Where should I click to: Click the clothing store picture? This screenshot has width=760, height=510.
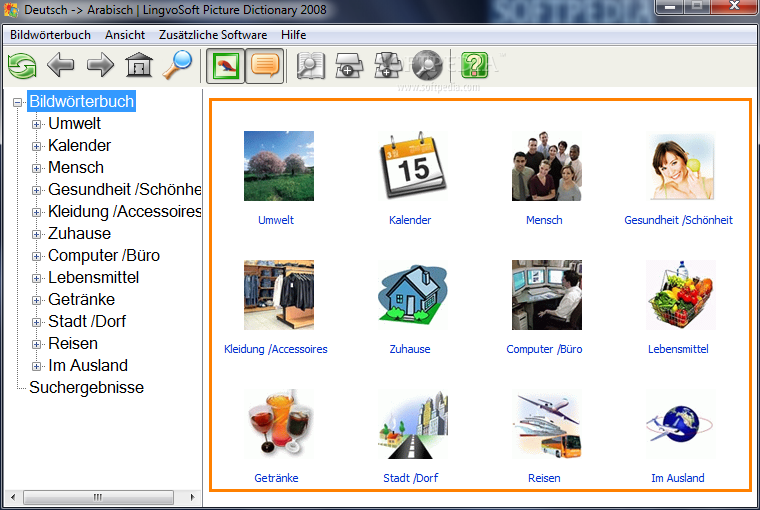coord(279,295)
